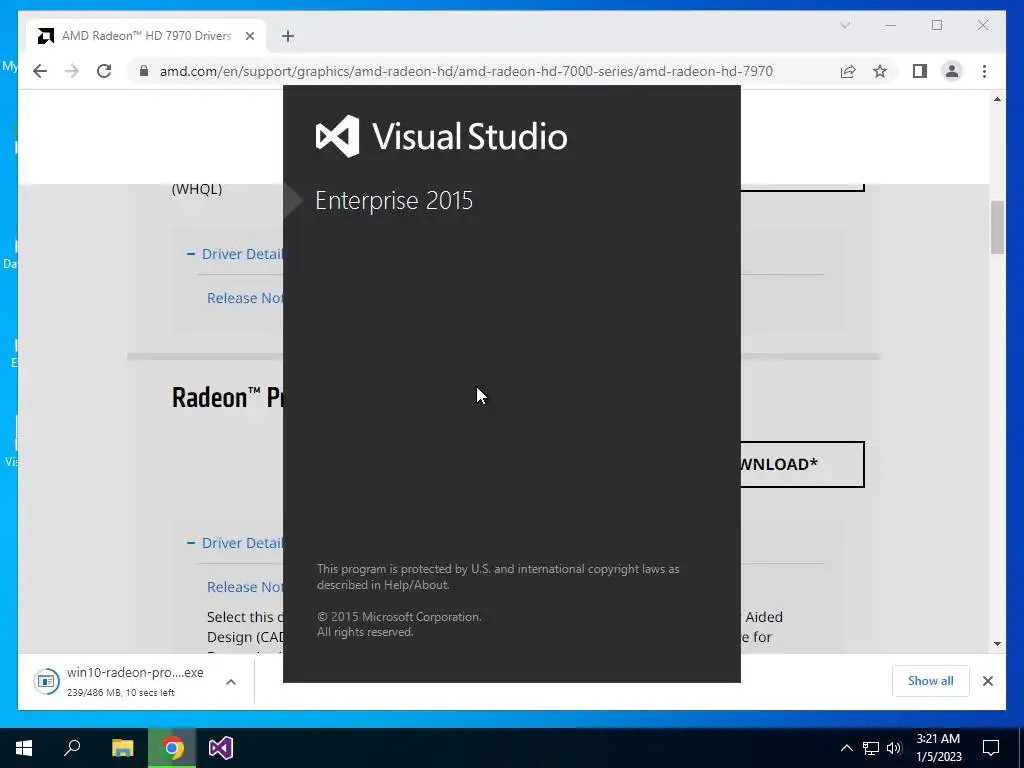Go back to the previous page in Chrome

coord(40,71)
